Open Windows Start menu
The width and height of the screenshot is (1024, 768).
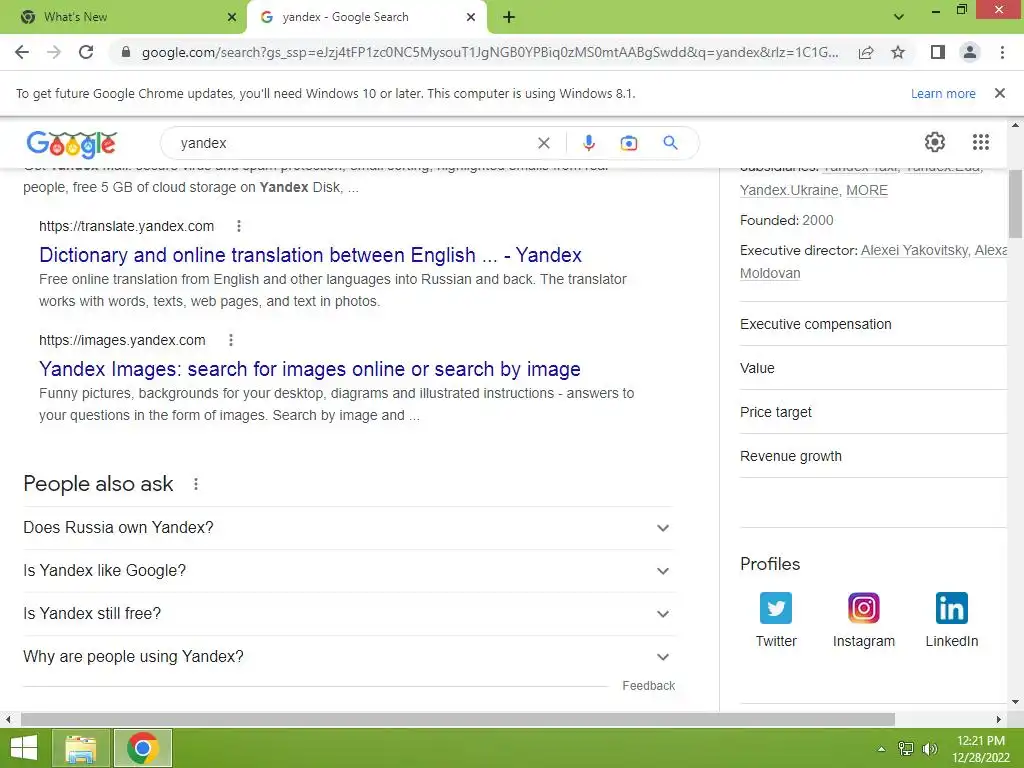point(24,748)
